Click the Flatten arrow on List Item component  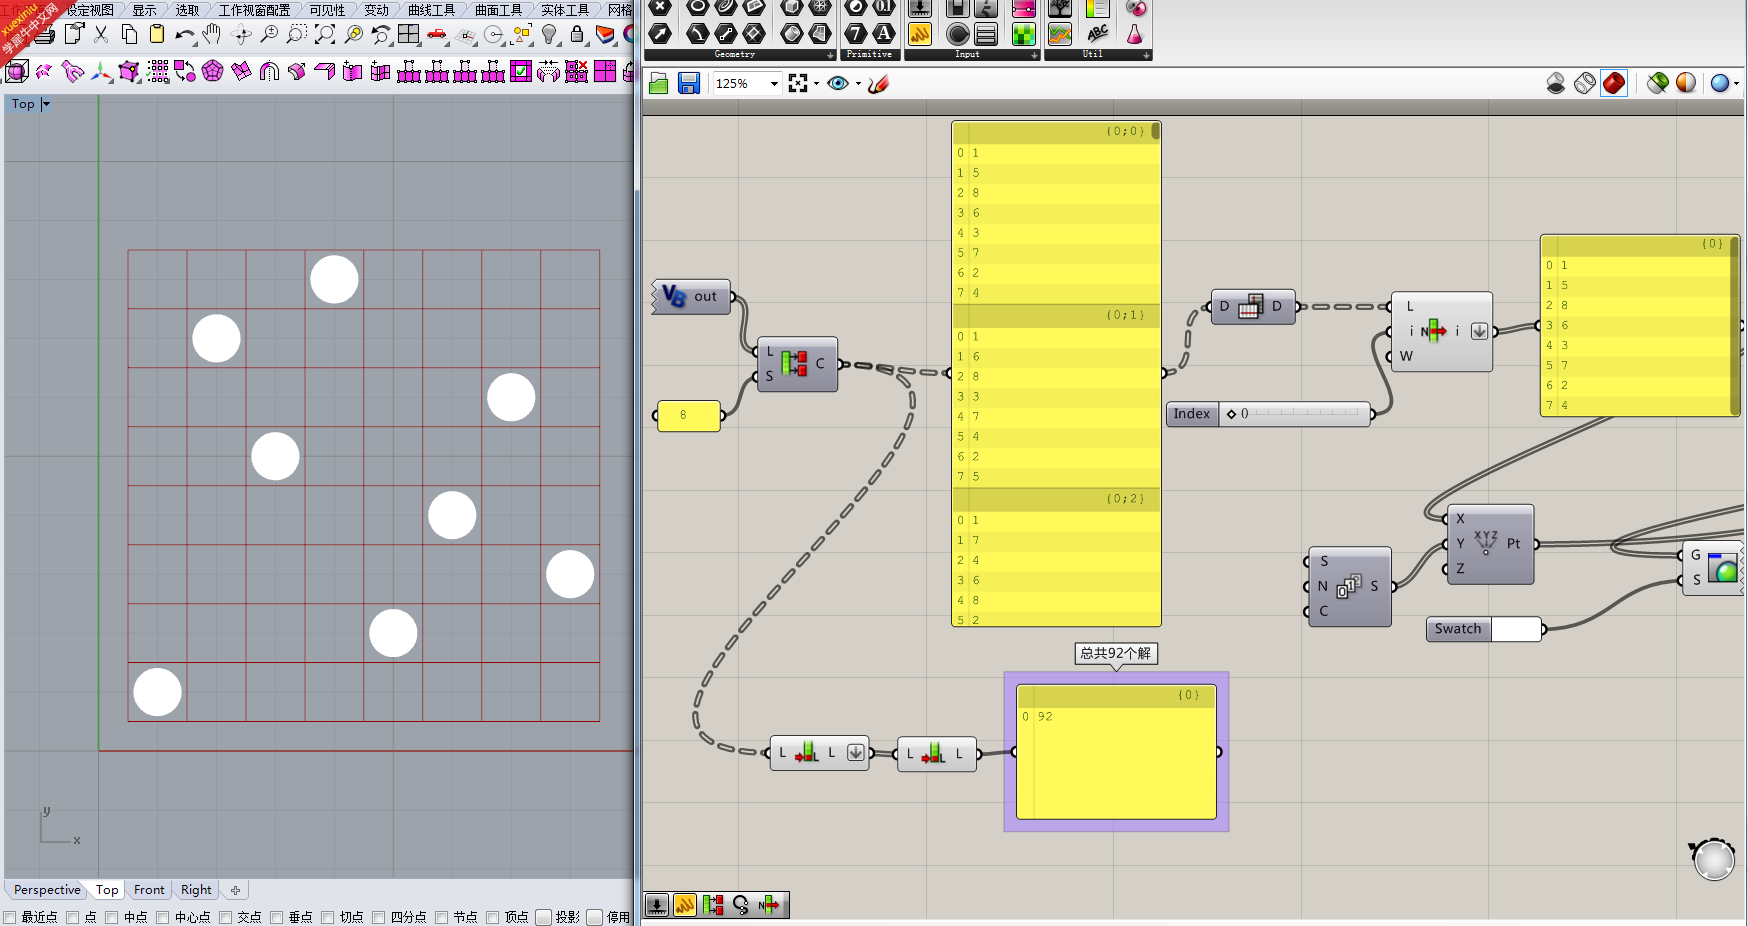point(1480,332)
